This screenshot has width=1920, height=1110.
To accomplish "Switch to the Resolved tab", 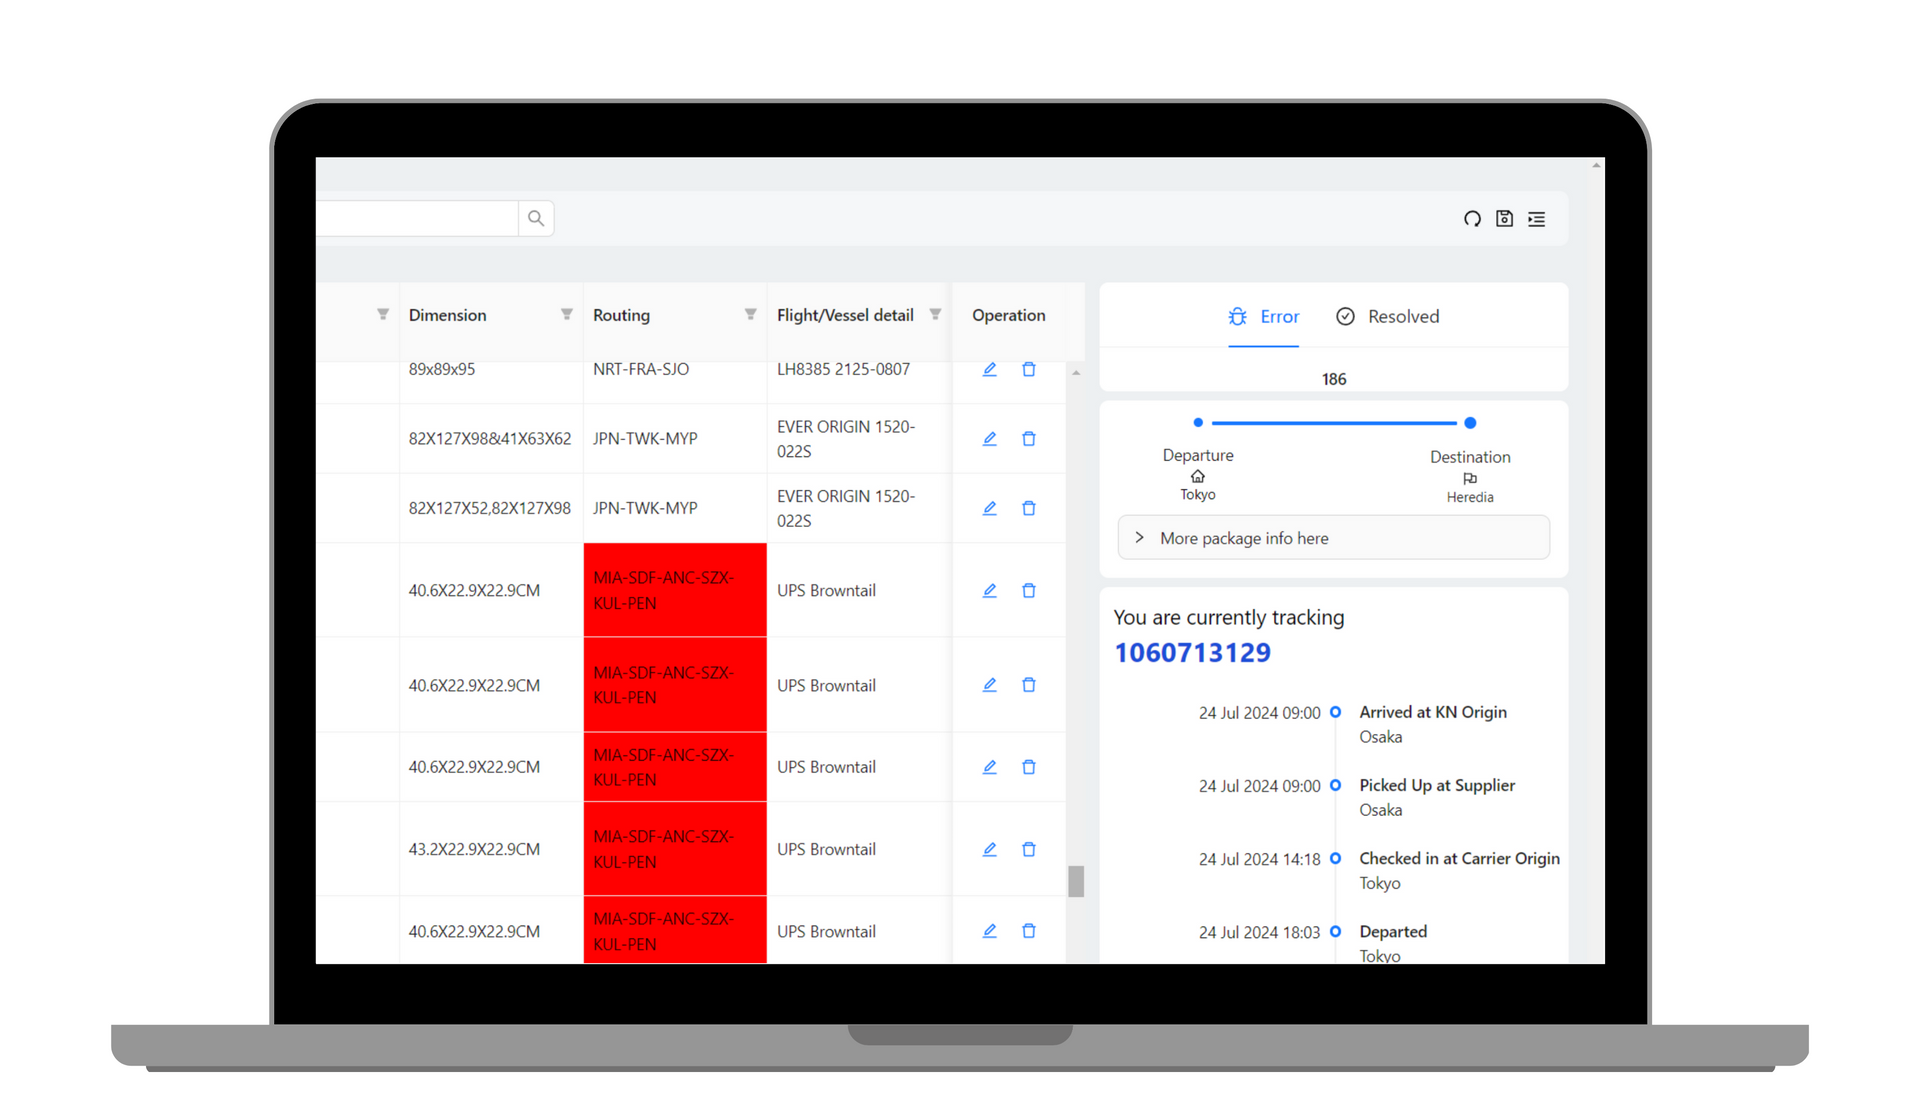I will tap(1388, 317).
